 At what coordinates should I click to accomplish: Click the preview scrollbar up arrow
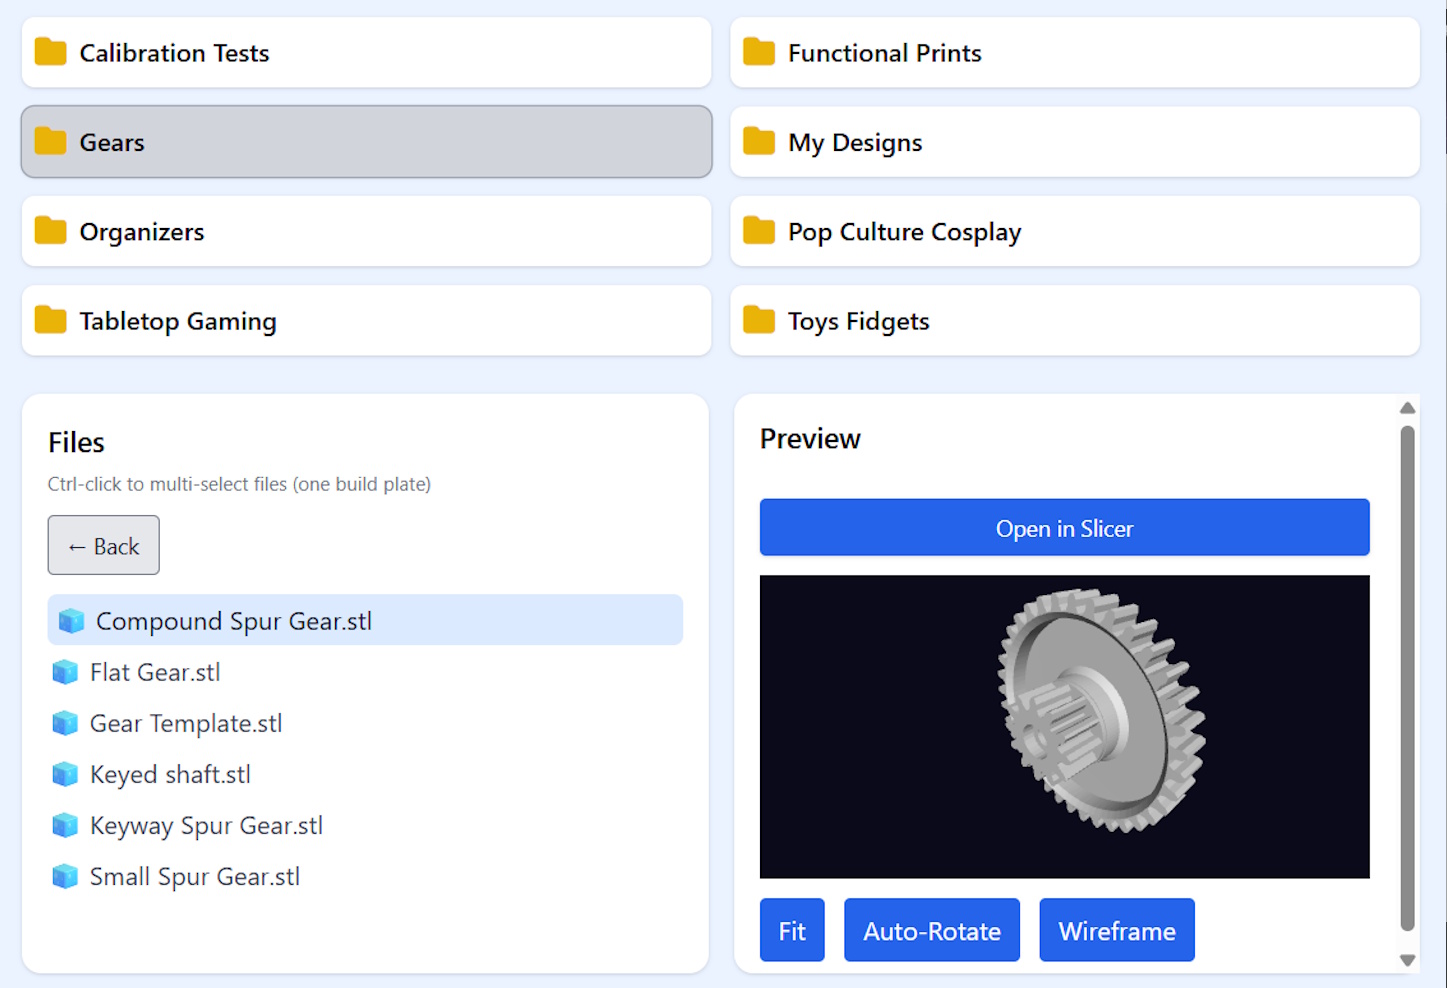pyautogui.click(x=1407, y=408)
